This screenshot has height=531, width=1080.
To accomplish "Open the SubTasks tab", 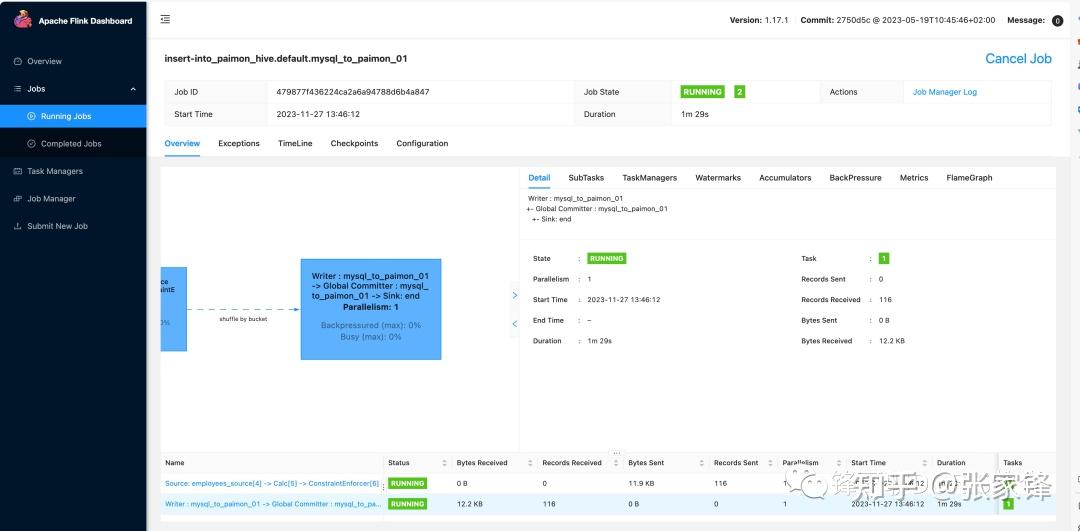I will point(586,178).
